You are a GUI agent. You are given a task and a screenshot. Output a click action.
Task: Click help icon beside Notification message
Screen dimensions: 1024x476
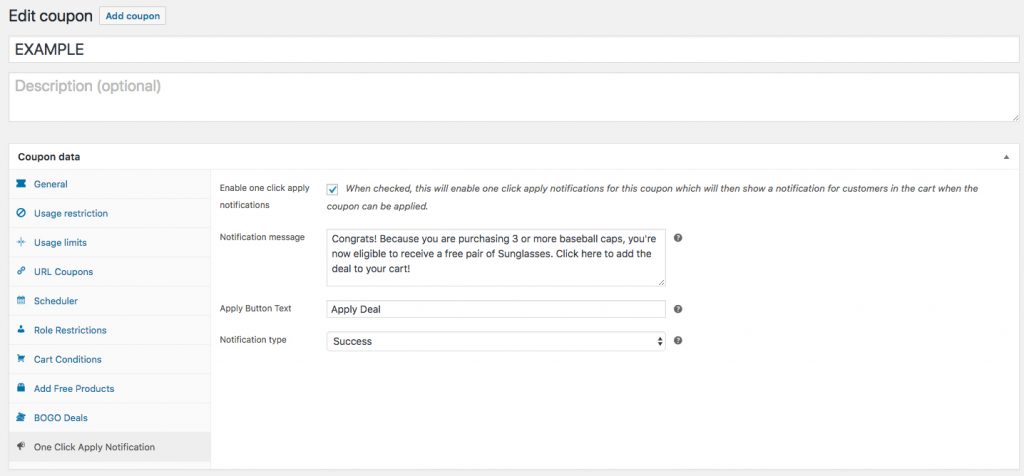(x=678, y=238)
